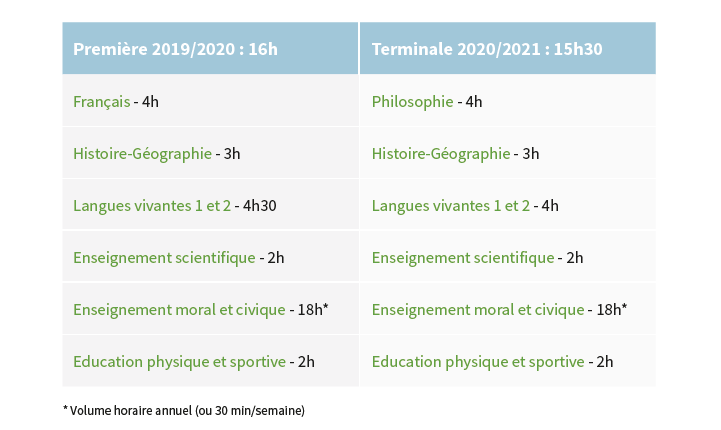Click Enseignement moral et civique in Terminale
This screenshot has width=721, height=430.
click(478, 310)
